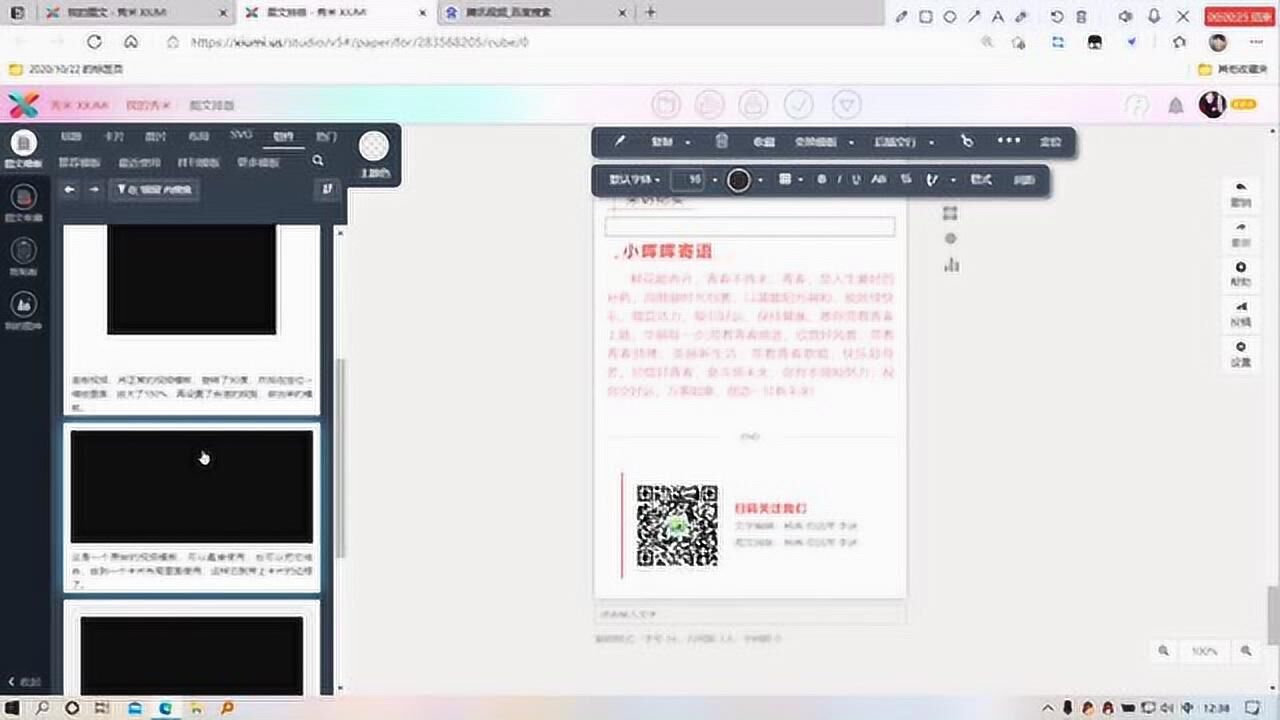Click the 间距 button
Image resolution: width=1280 pixels, height=720 pixels.
[x=1024, y=180]
